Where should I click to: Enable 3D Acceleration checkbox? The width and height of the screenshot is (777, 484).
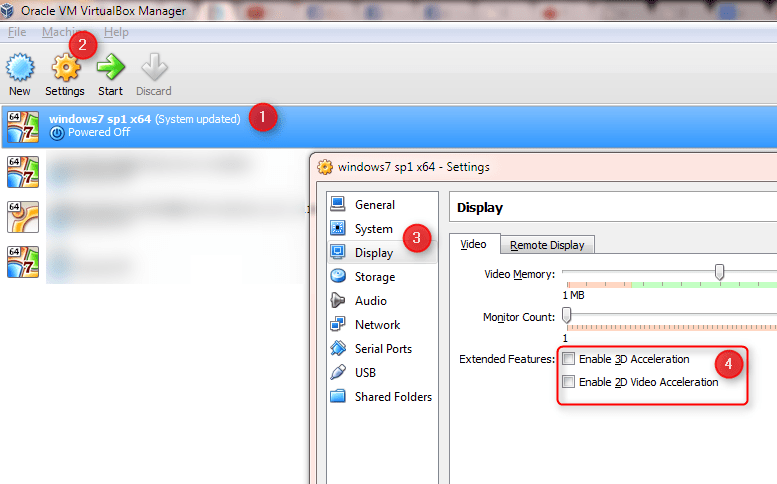[568, 359]
